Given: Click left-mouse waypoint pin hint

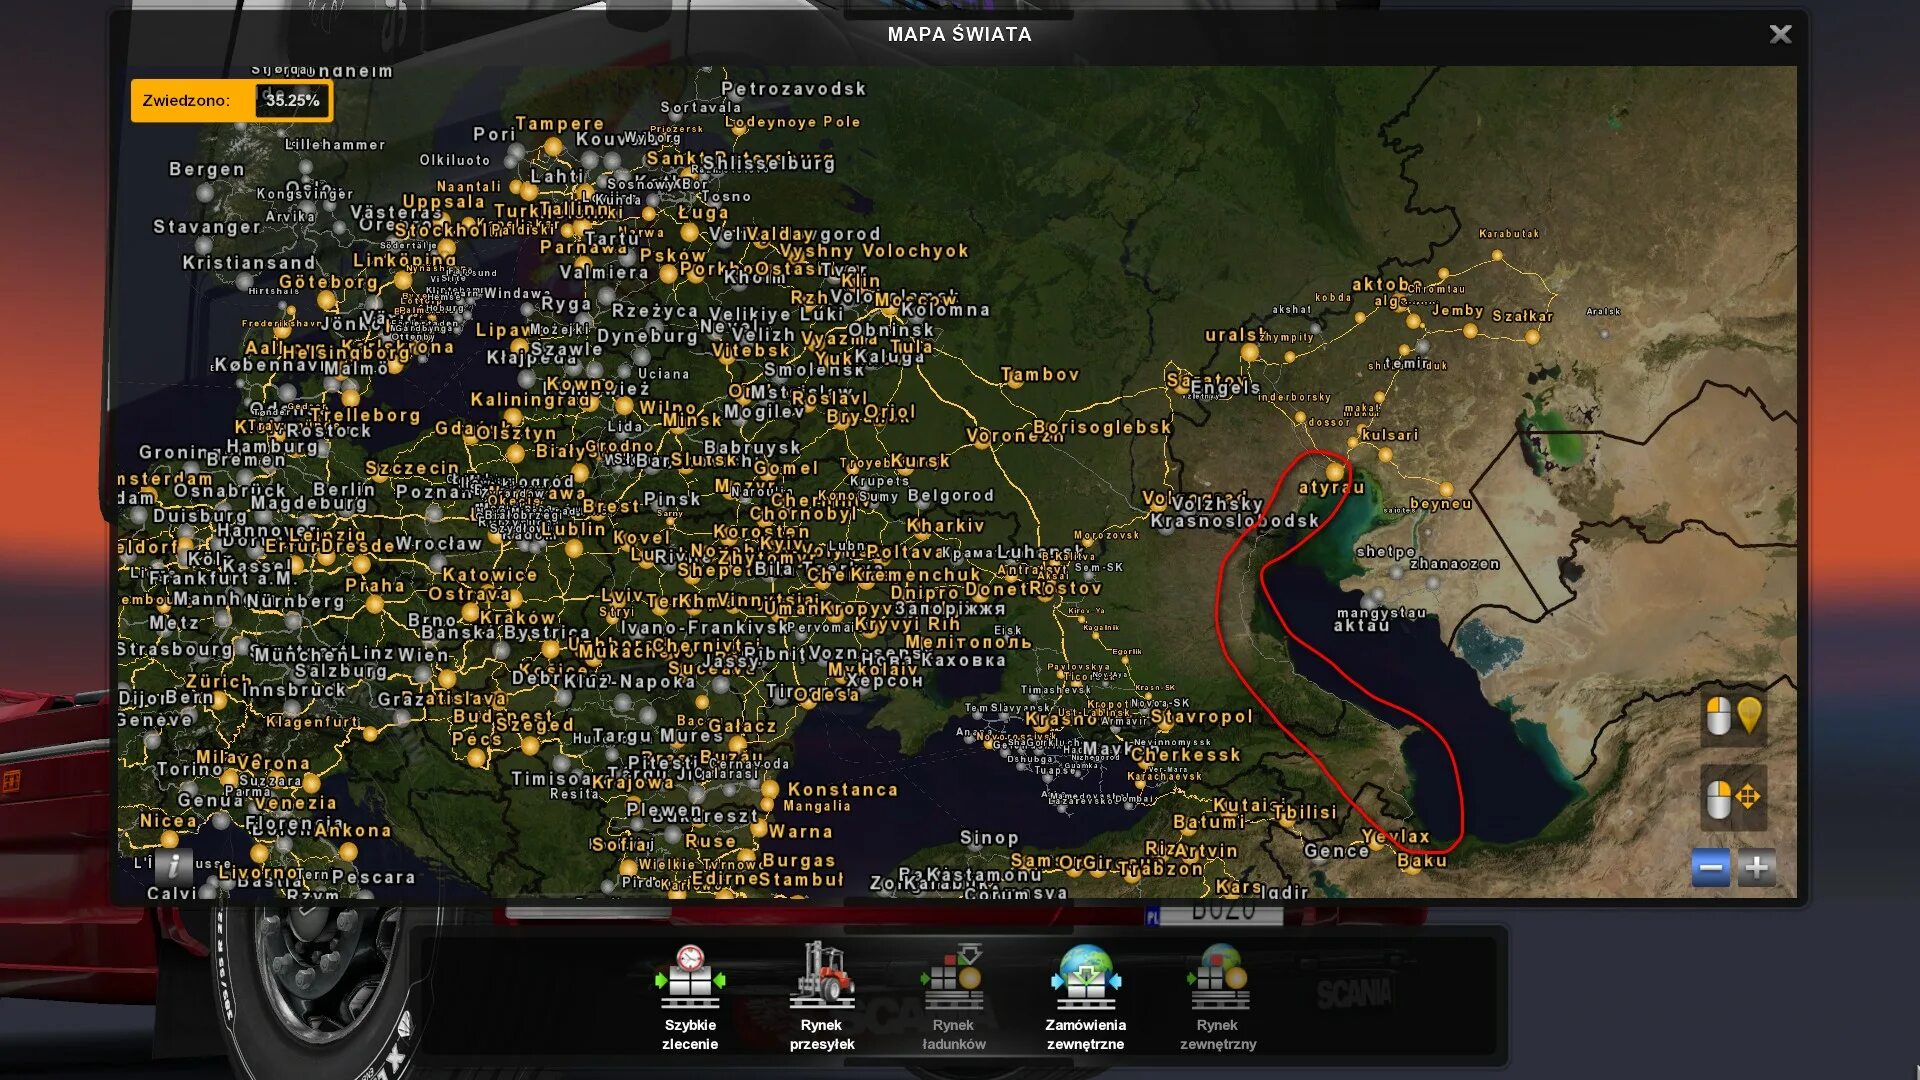Looking at the screenshot, I should point(1732,716).
